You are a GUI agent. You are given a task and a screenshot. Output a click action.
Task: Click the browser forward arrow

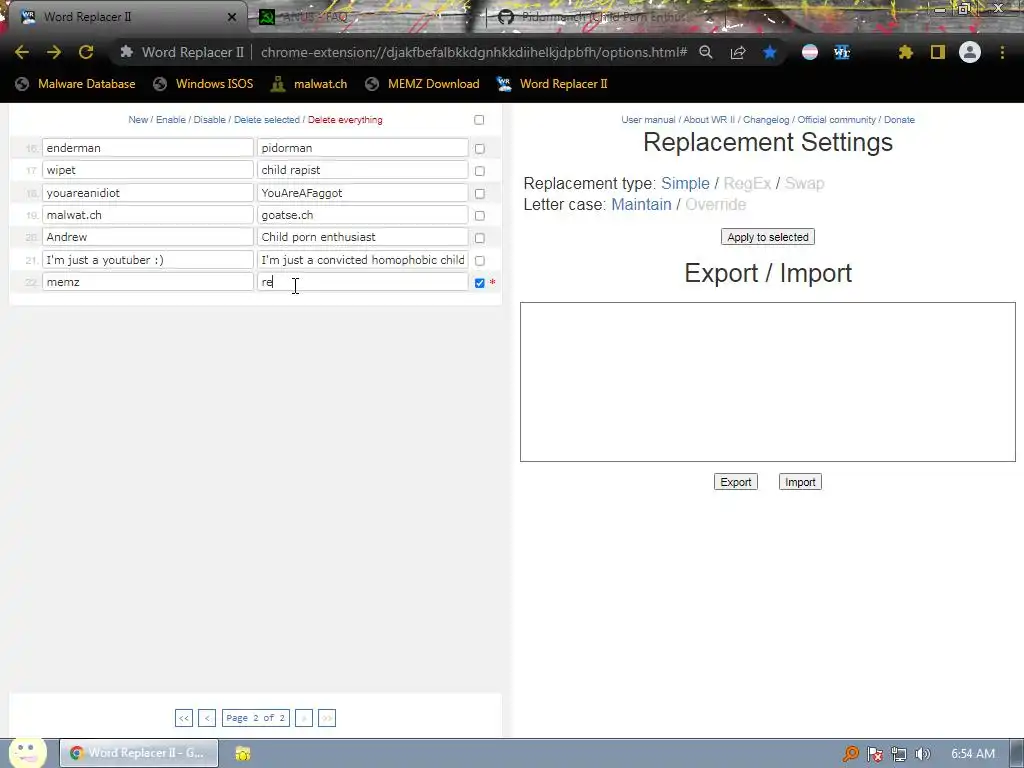pos(54,52)
